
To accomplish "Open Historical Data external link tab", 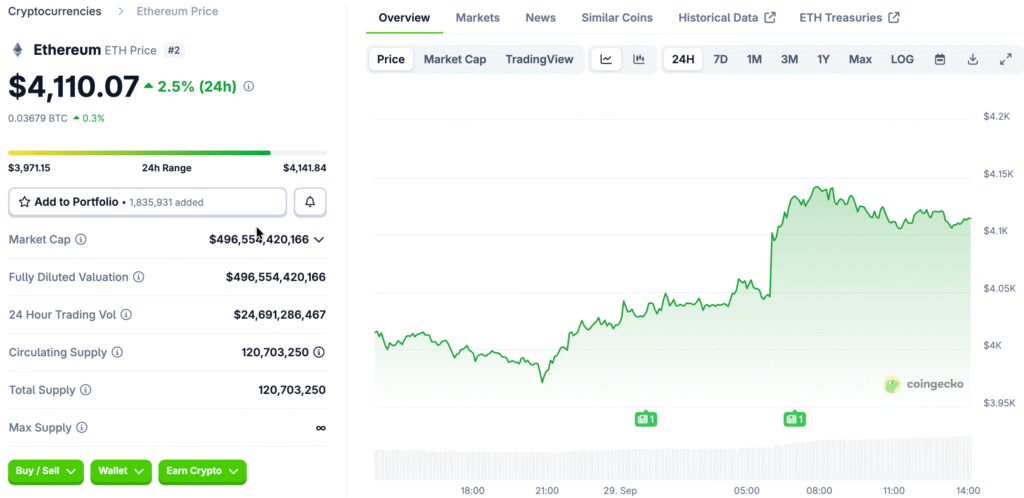I will point(727,18).
